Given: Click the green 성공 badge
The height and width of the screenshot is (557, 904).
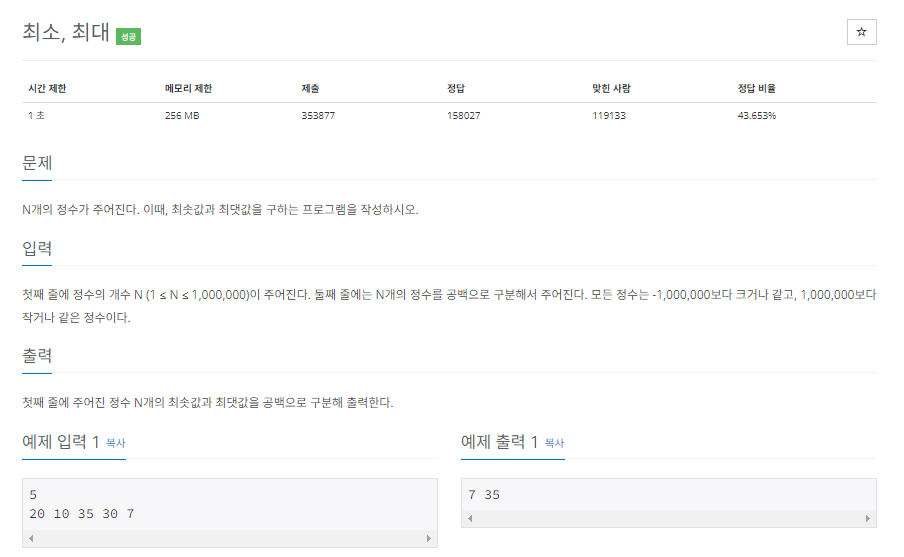Looking at the screenshot, I should click(129, 36).
